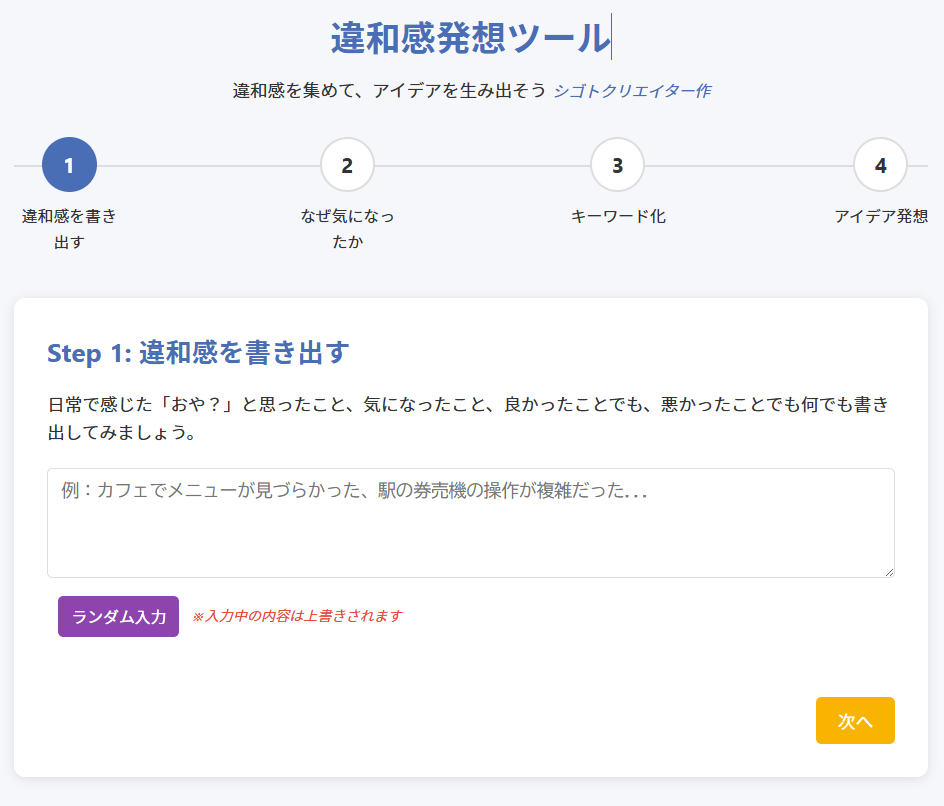The width and height of the screenshot is (944, 806).
Task: Go to the step 4 numbered circle
Action: click(880, 165)
